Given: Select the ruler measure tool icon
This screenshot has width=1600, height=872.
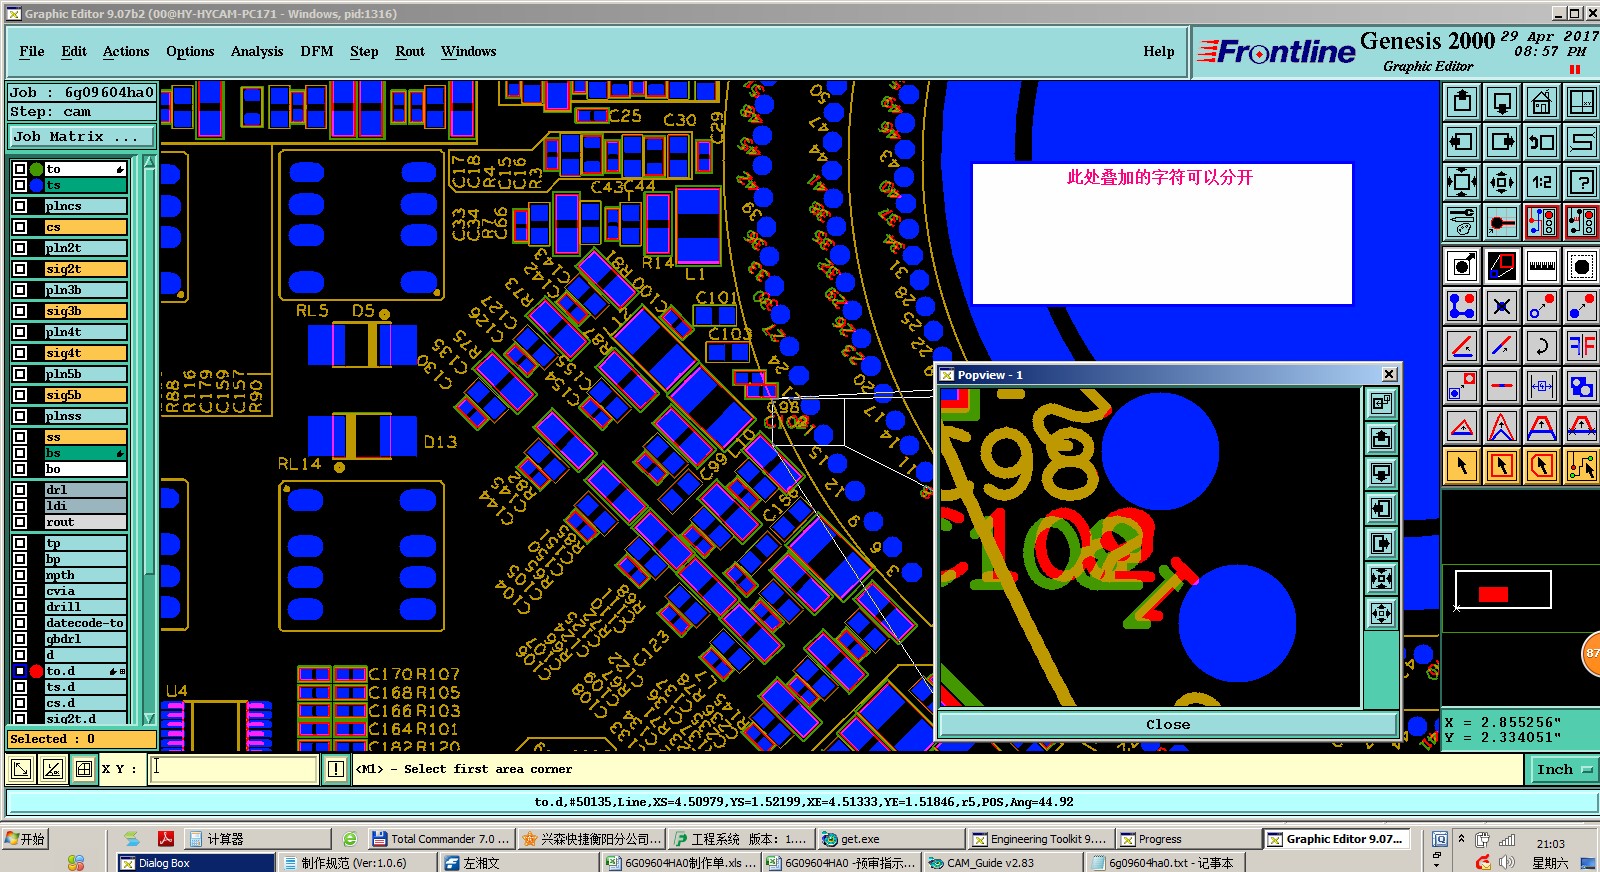Looking at the screenshot, I should 1542,266.
